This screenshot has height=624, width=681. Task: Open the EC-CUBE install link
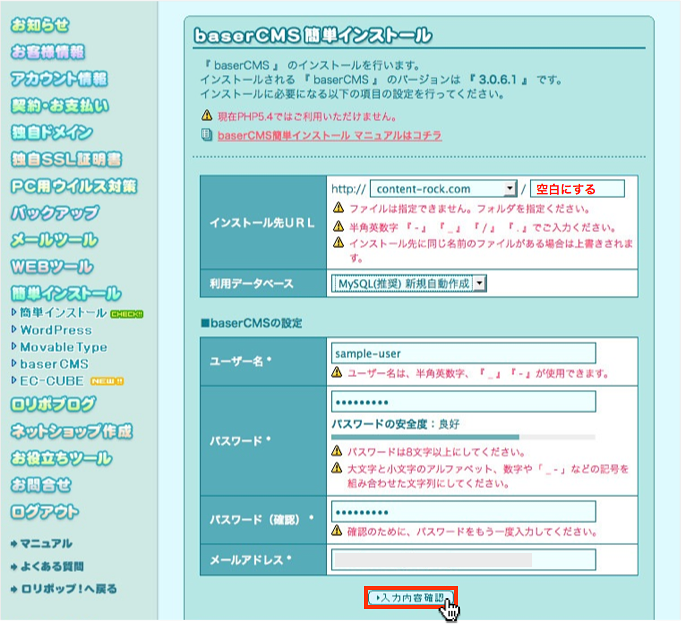[x=52, y=381]
